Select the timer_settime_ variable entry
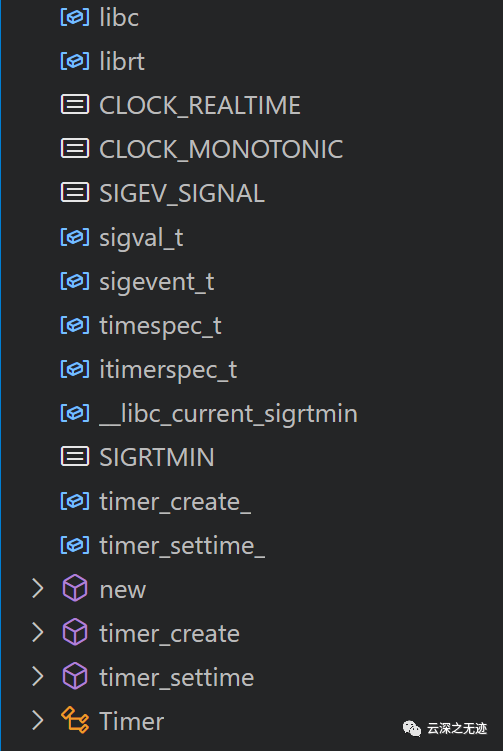The height and width of the screenshot is (751, 503). [x=182, y=546]
